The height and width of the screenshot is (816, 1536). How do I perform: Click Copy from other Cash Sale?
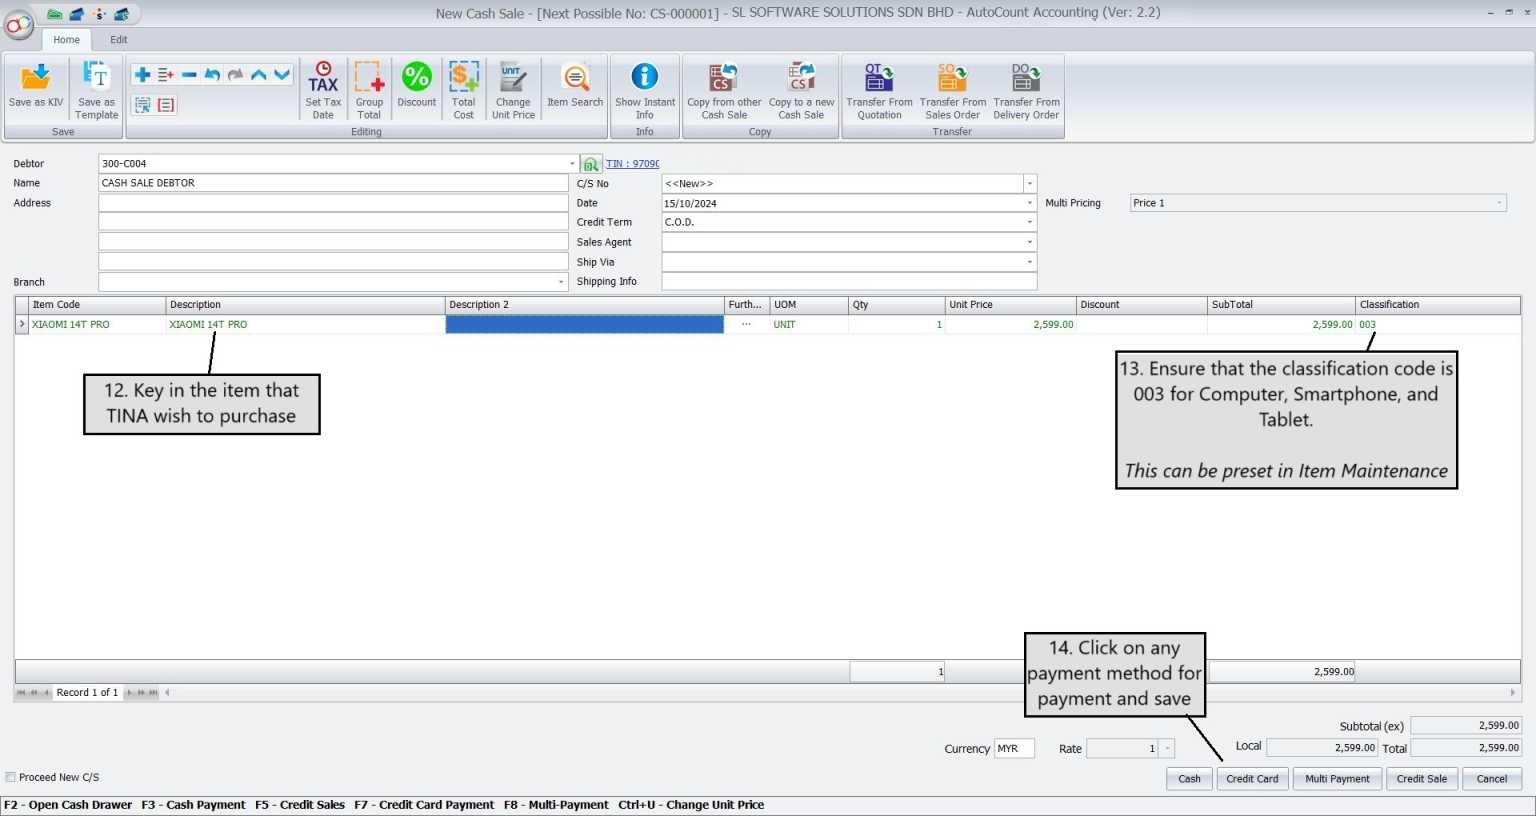coord(724,90)
